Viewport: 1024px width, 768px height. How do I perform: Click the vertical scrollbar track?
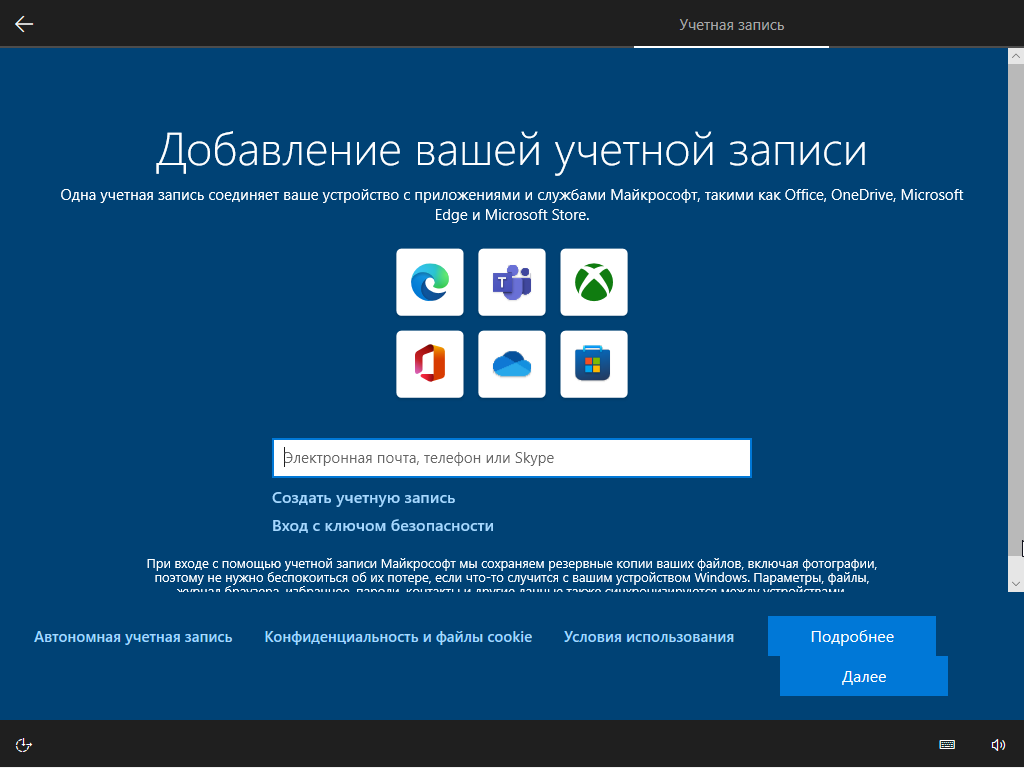point(1016,320)
